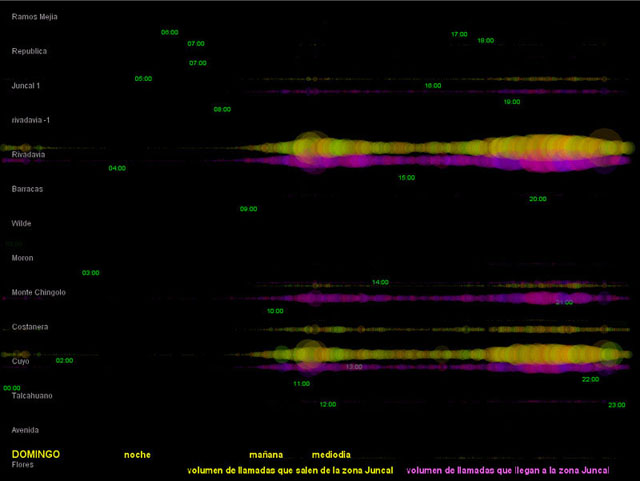Click the 06:00 time marker
Image resolution: width=640 pixels, height=481 pixels.
point(169,32)
